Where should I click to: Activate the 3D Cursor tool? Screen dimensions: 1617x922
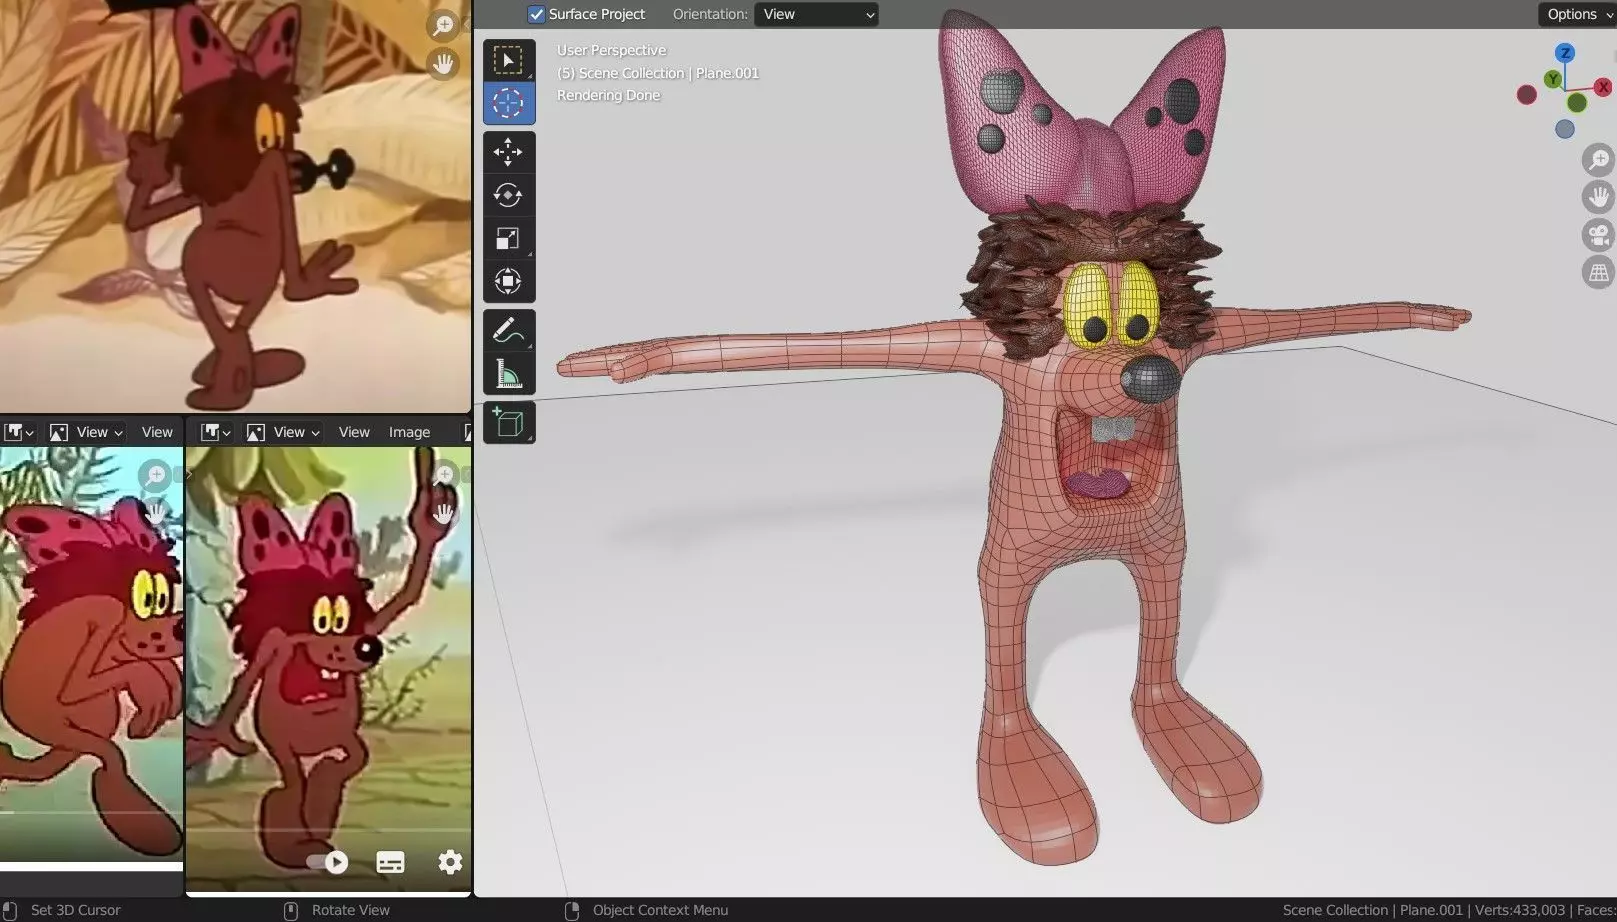(508, 103)
